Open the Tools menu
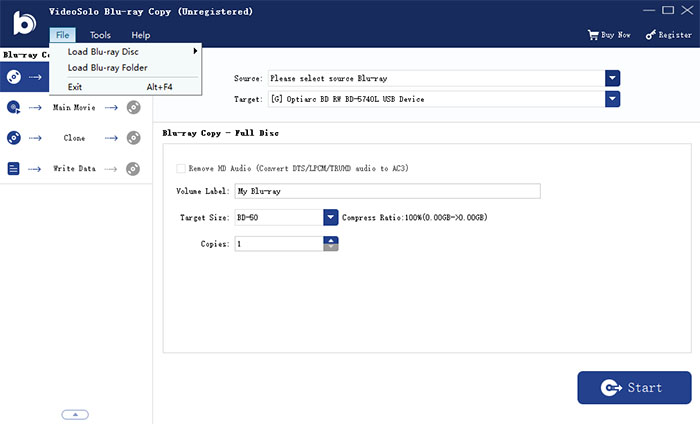This screenshot has height=432, width=700. (100, 35)
